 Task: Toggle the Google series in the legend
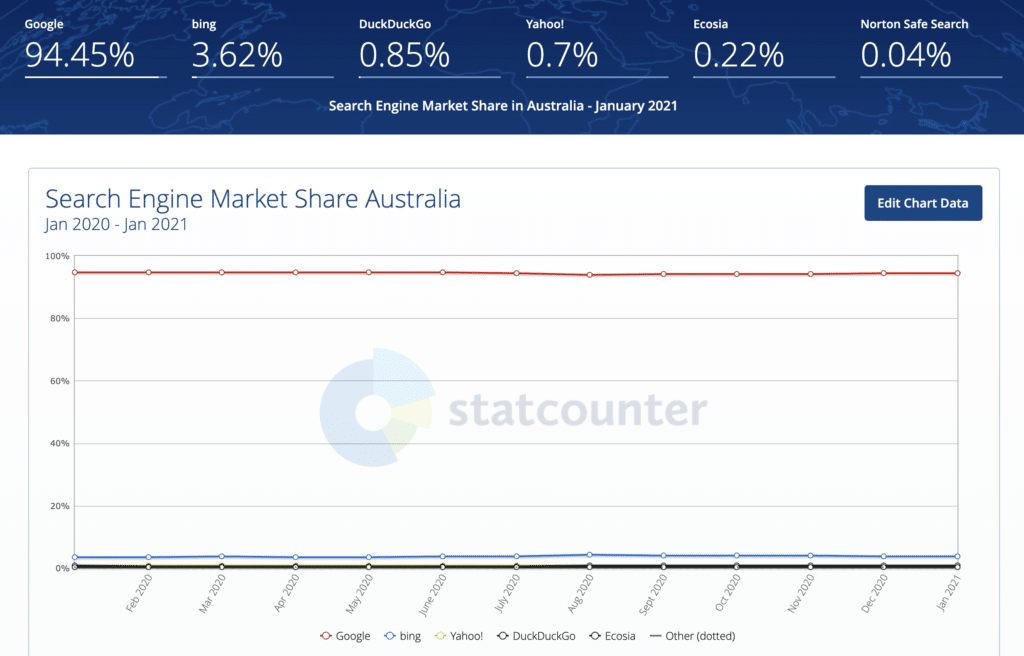(345, 636)
